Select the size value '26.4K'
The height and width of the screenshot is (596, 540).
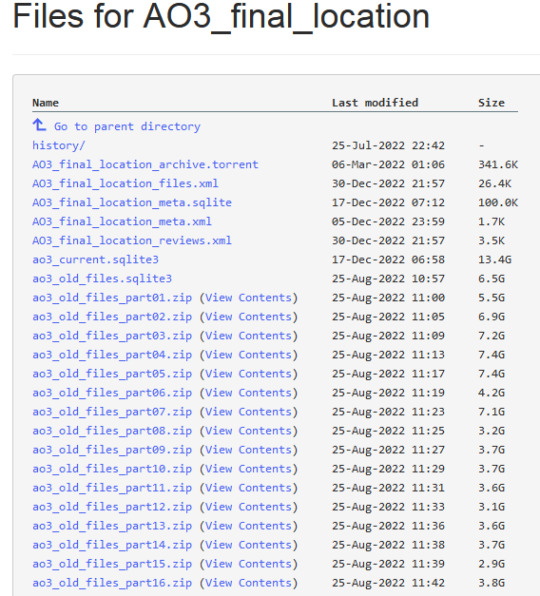[x=494, y=184]
